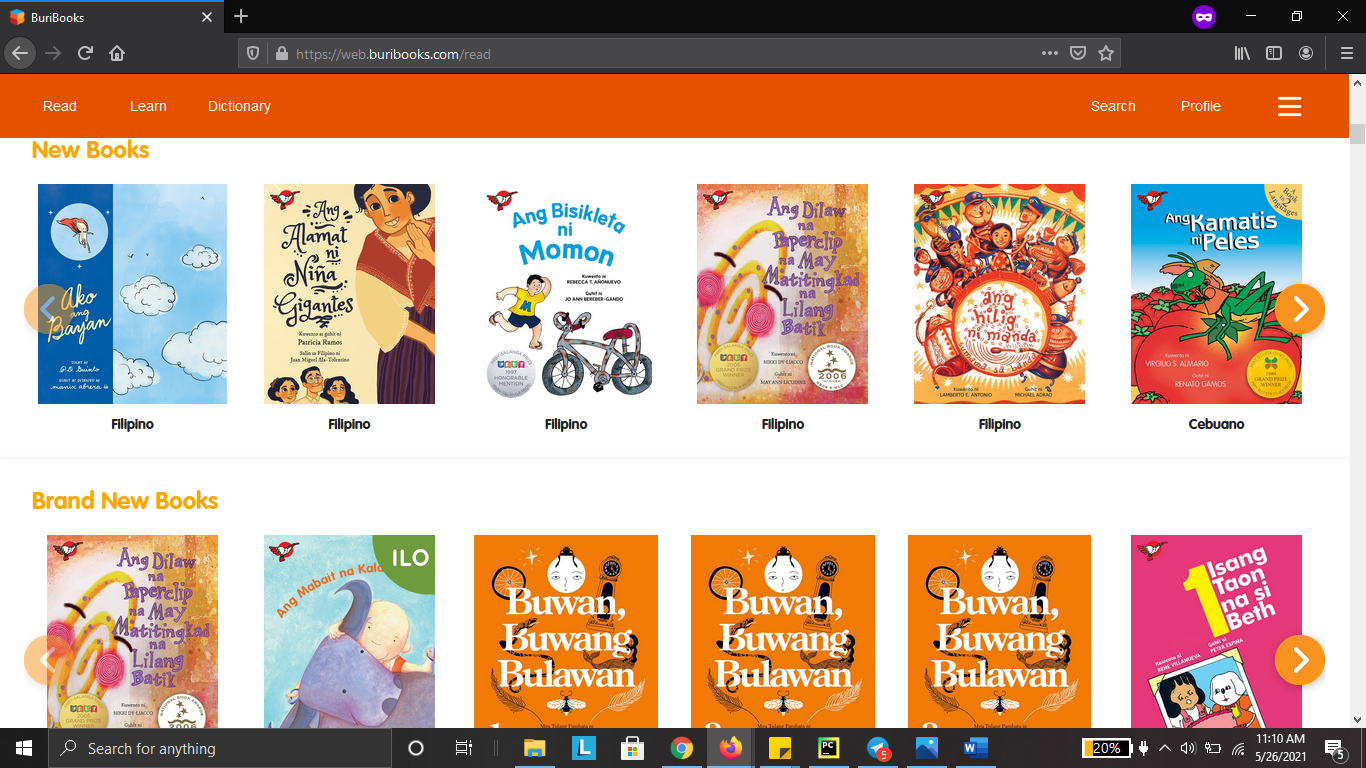The image size is (1366, 768).
Task: Open Google Chrome from the taskbar
Action: (682, 748)
